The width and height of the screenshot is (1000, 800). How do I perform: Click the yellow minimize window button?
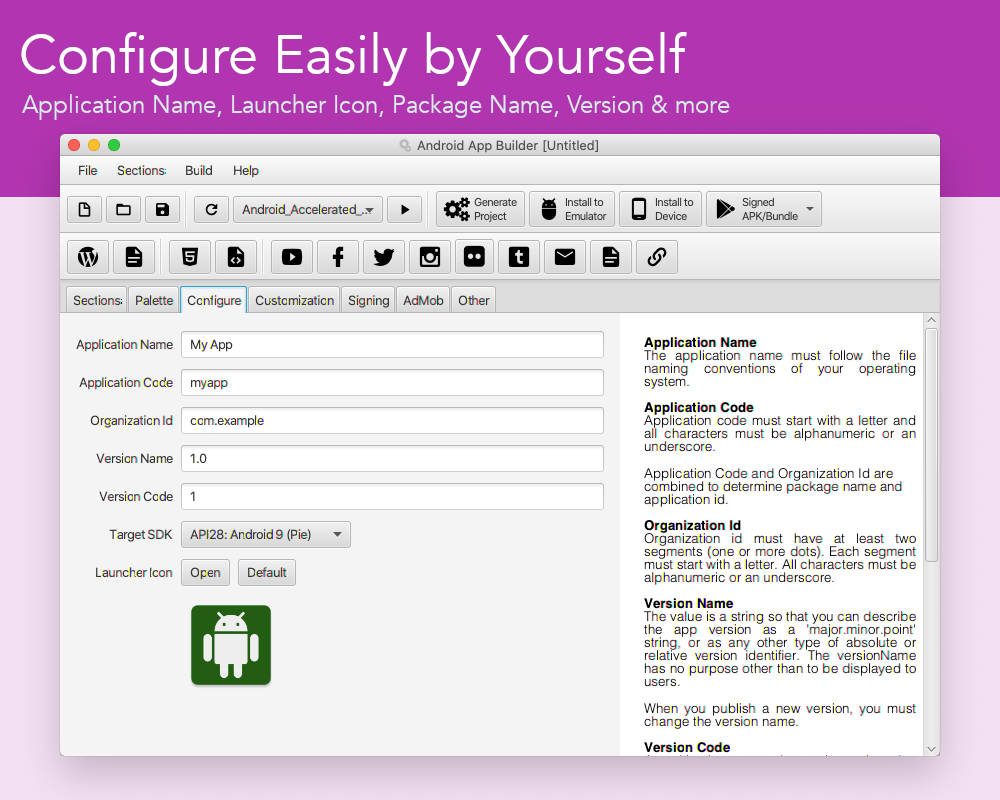pos(94,145)
